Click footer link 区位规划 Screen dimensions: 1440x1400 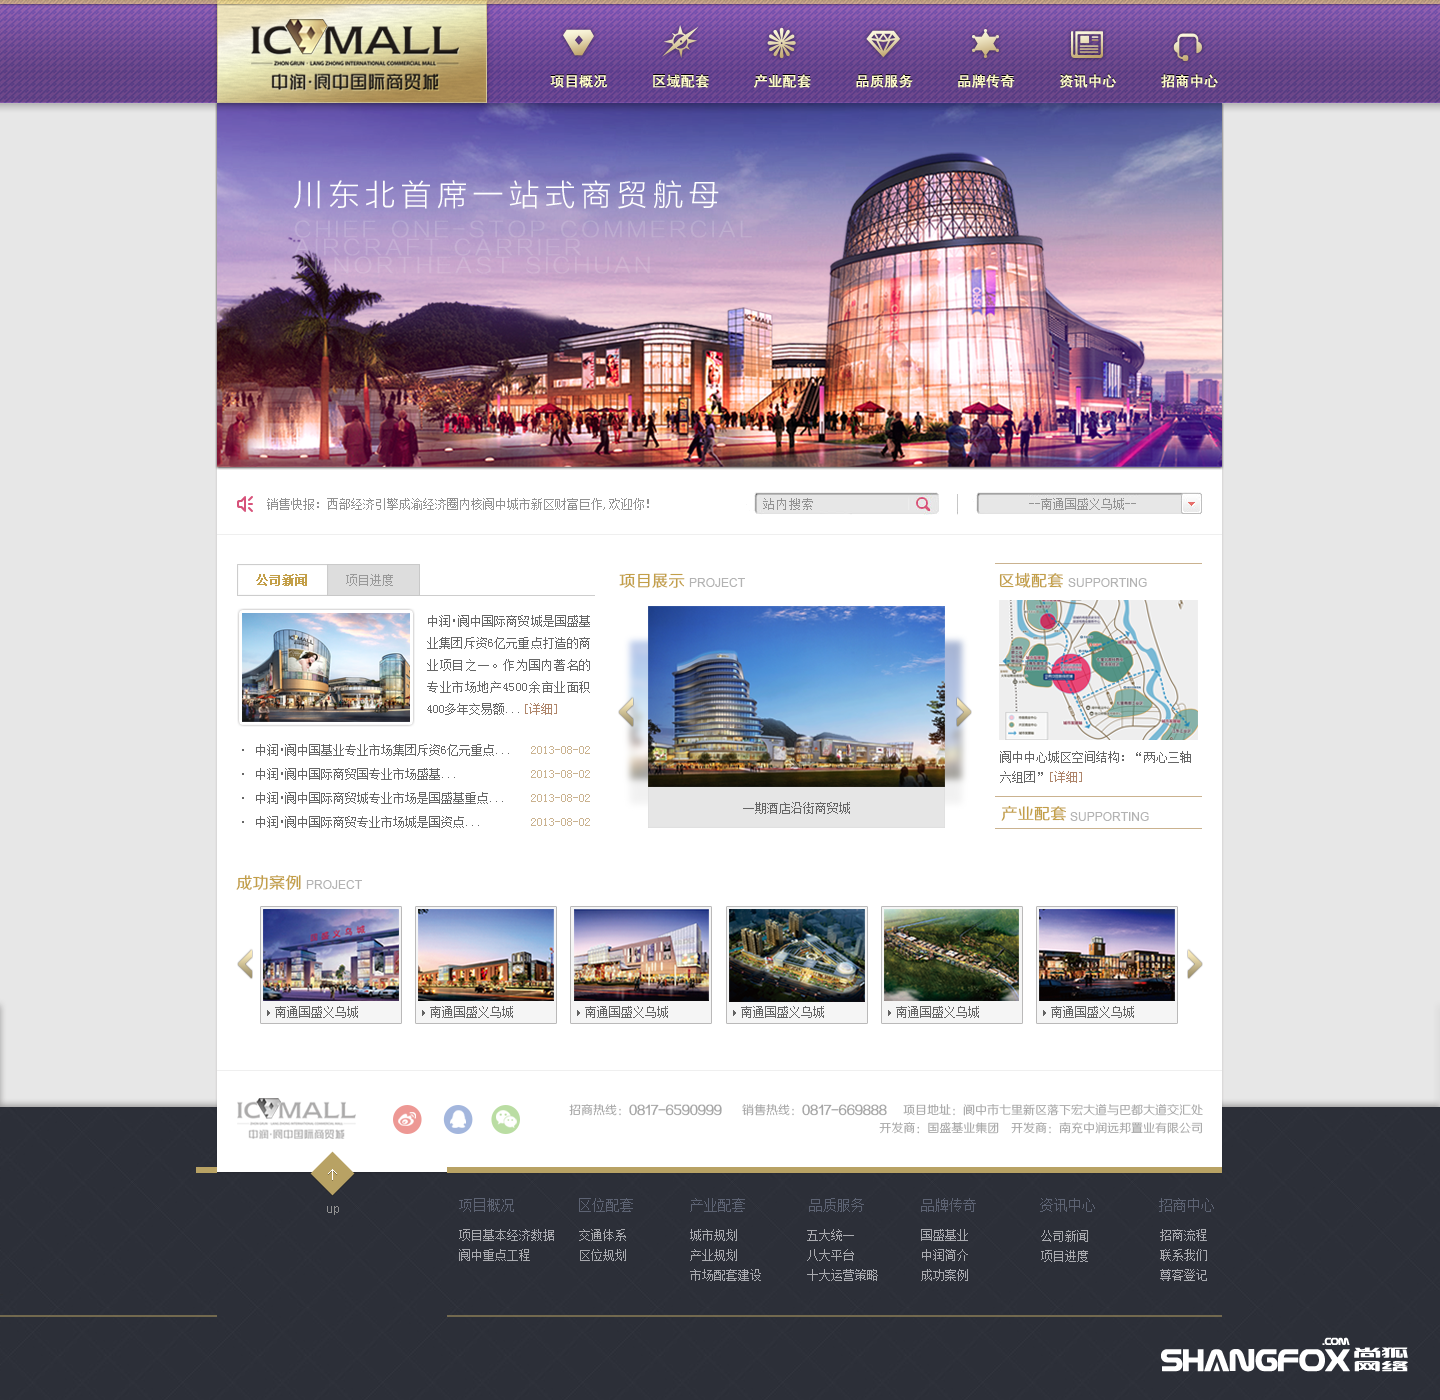coord(603,1255)
